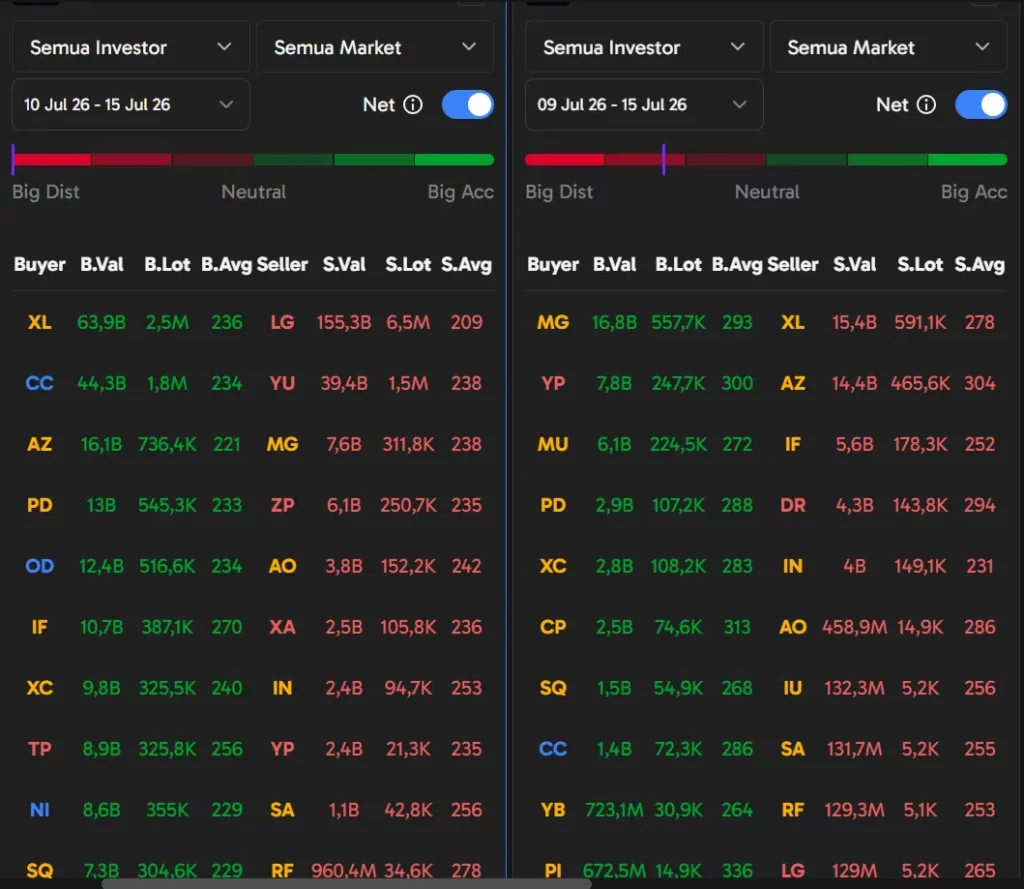Screen dimensions: 1024x889
Task: Click seller value 458,9M
Action: [x=854, y=627]
